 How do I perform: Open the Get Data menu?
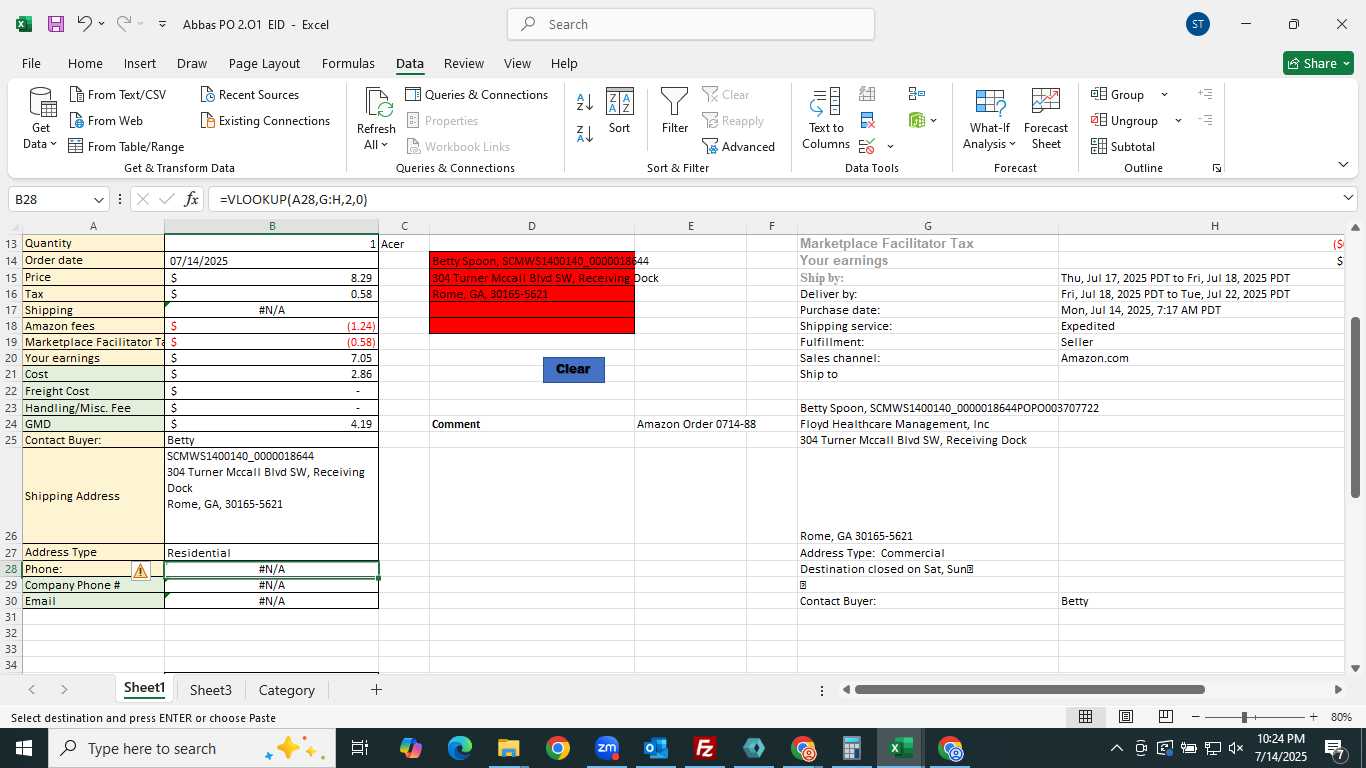(x=41, y=119)
